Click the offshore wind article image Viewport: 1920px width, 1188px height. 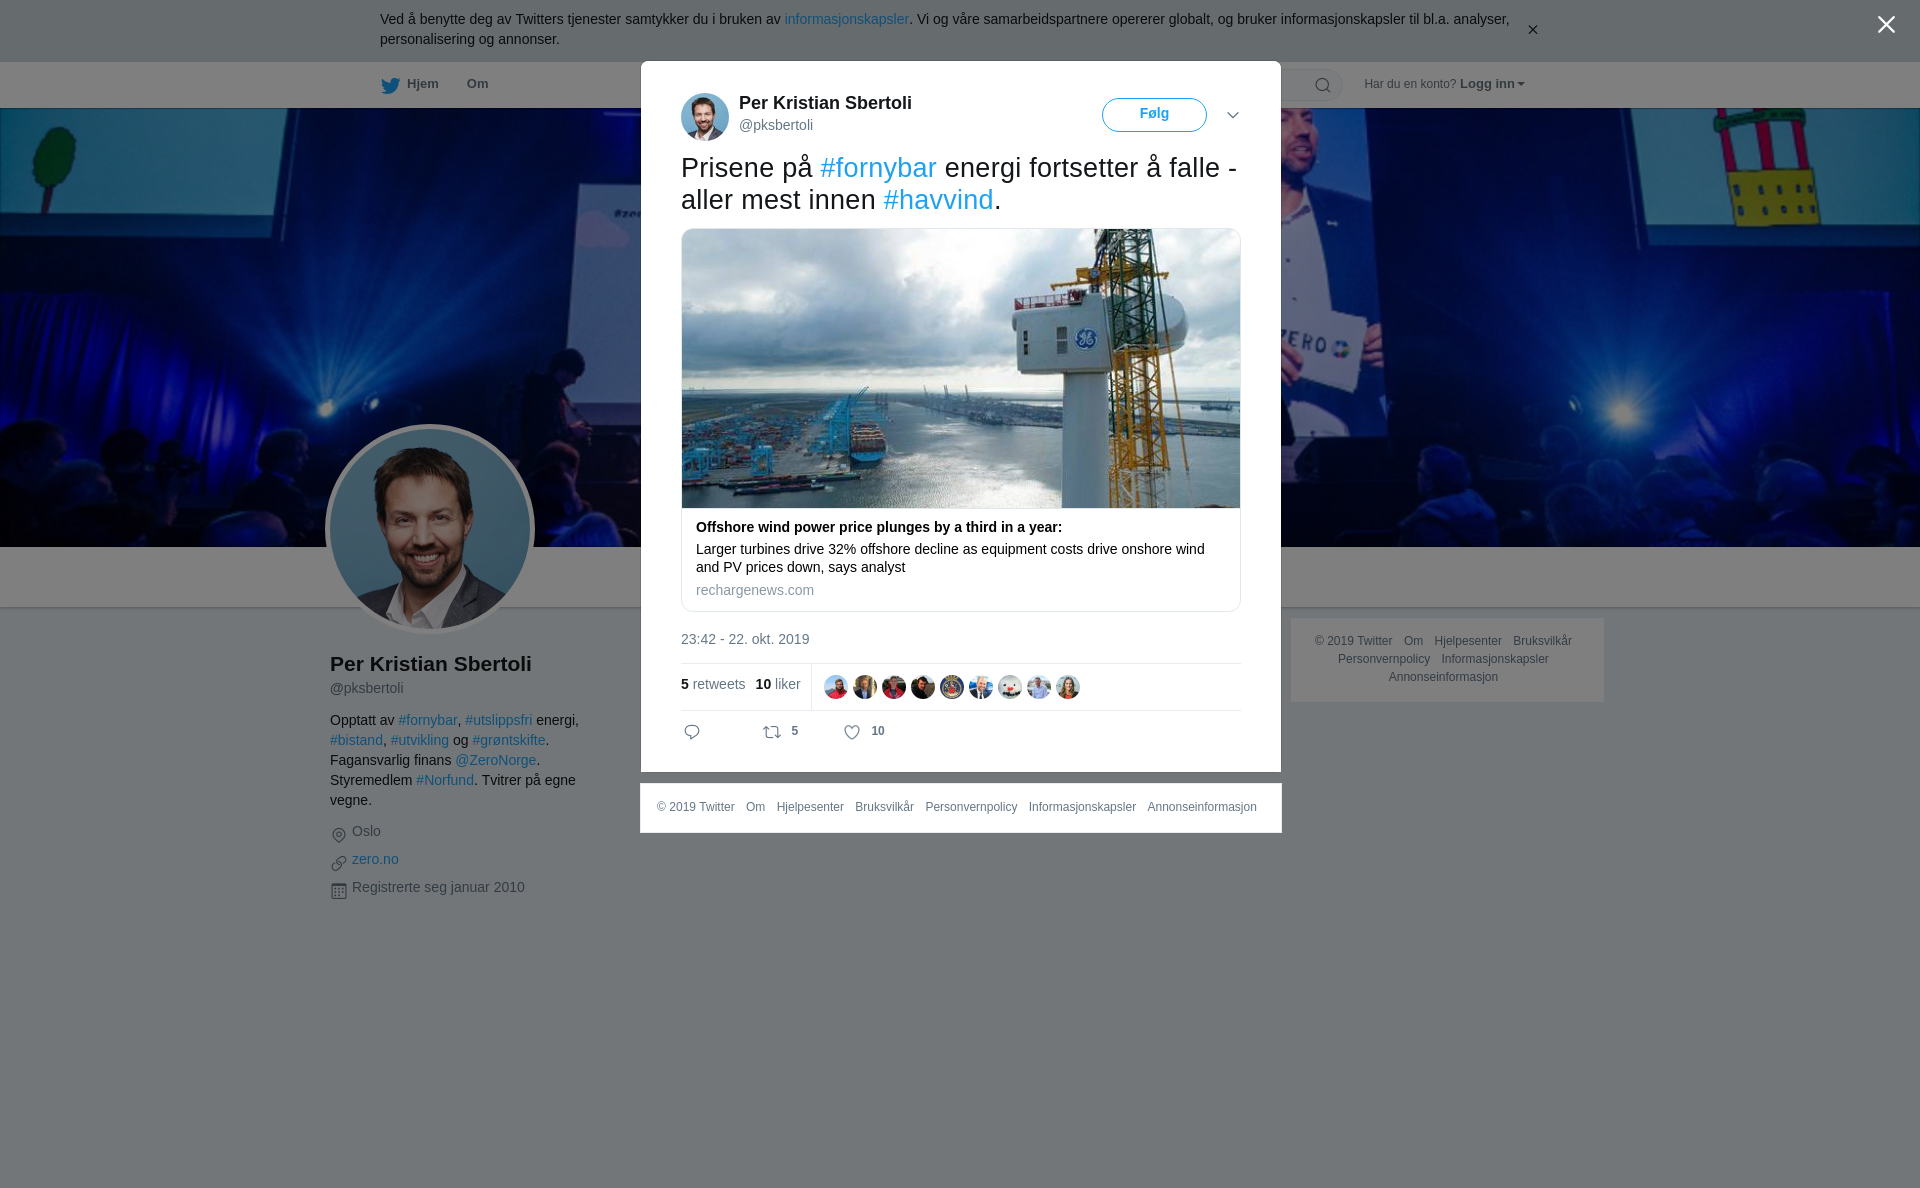tap(960, 368)
